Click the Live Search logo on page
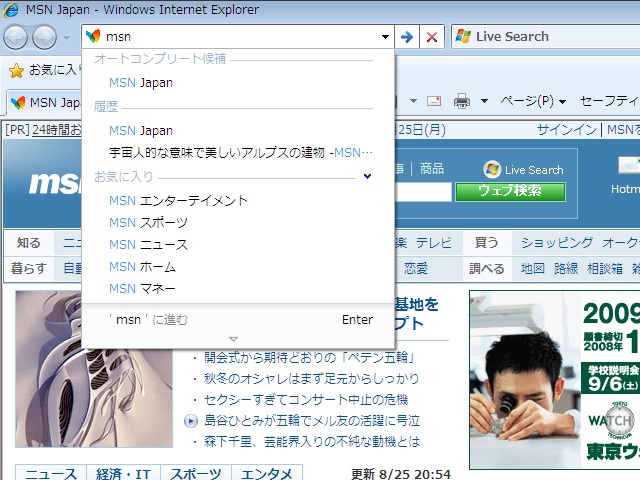The width and height of the screenshot is (640, 480). (523, 169)
